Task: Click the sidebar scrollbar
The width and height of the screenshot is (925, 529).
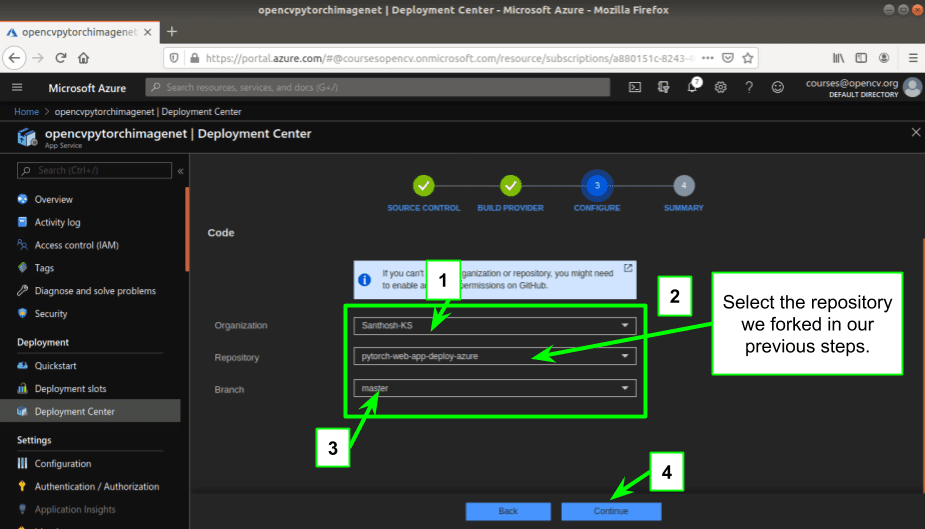Action: [x=187, y=229]
